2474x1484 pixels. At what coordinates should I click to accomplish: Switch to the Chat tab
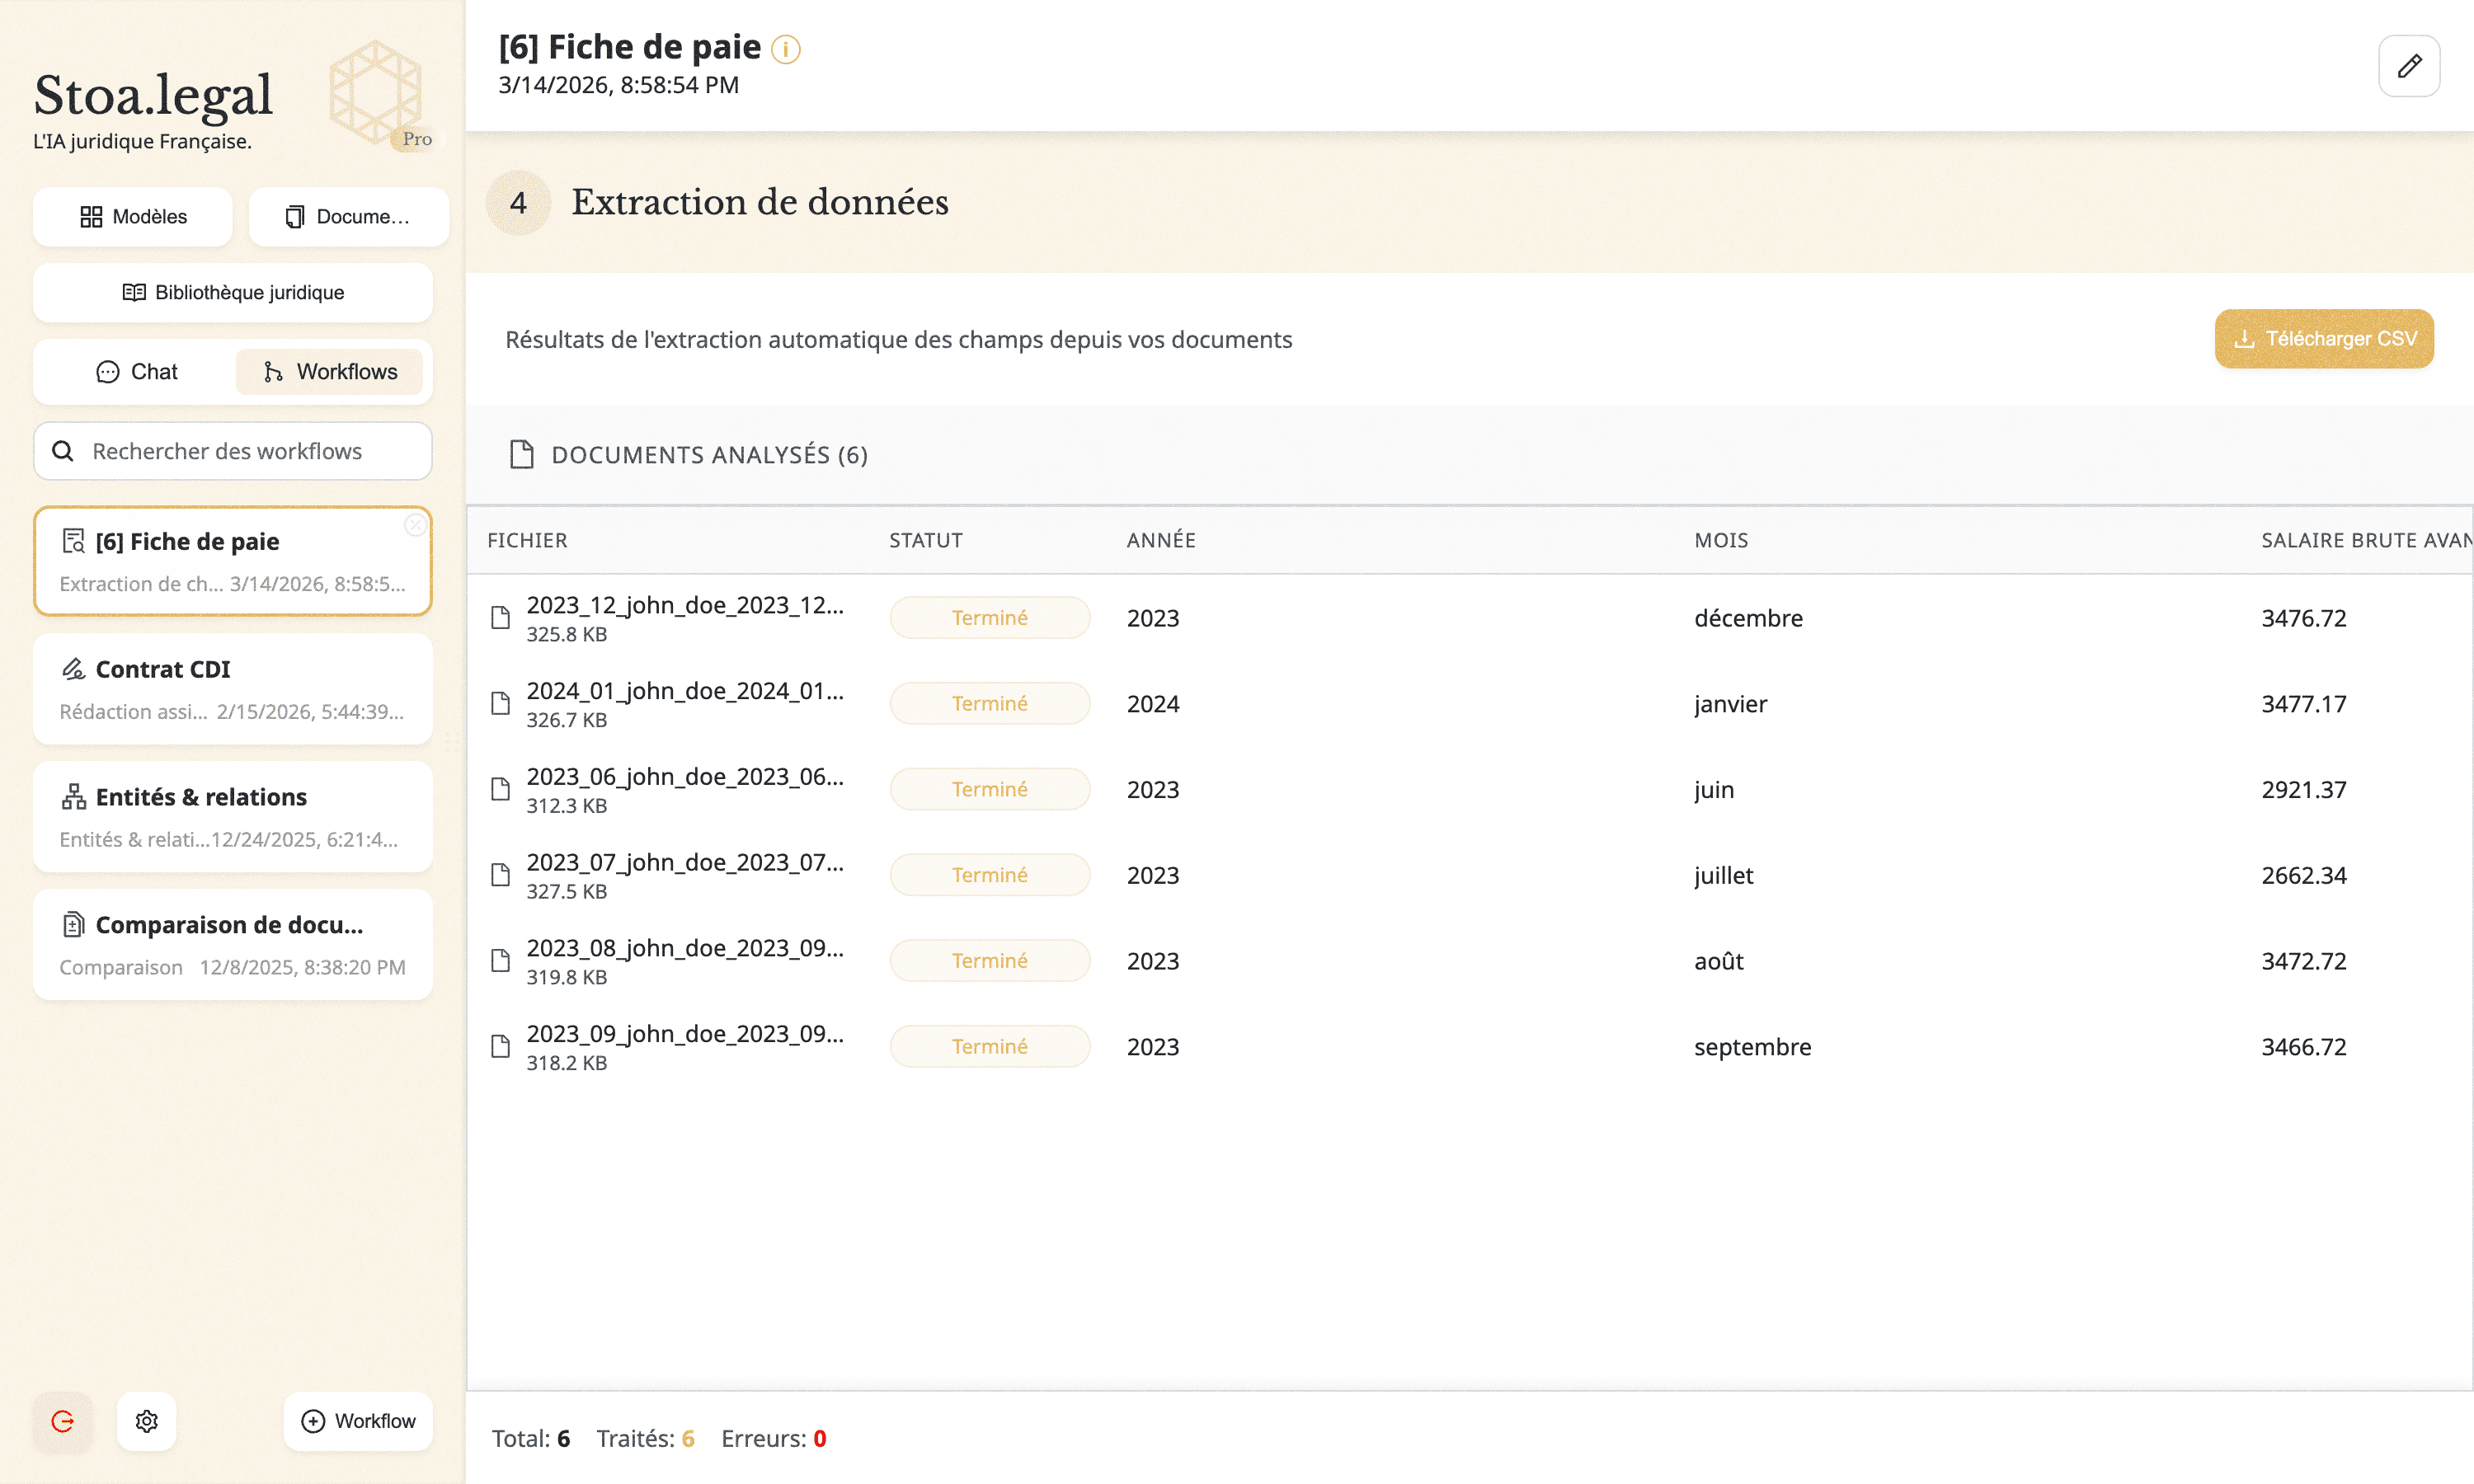pos(137,372)
